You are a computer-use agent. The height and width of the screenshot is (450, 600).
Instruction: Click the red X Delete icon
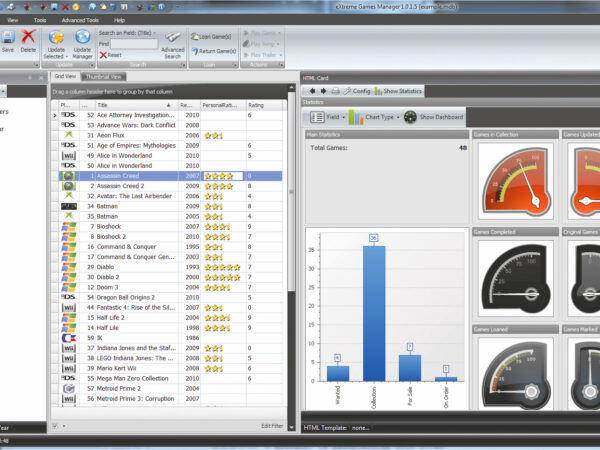point(28,36)
